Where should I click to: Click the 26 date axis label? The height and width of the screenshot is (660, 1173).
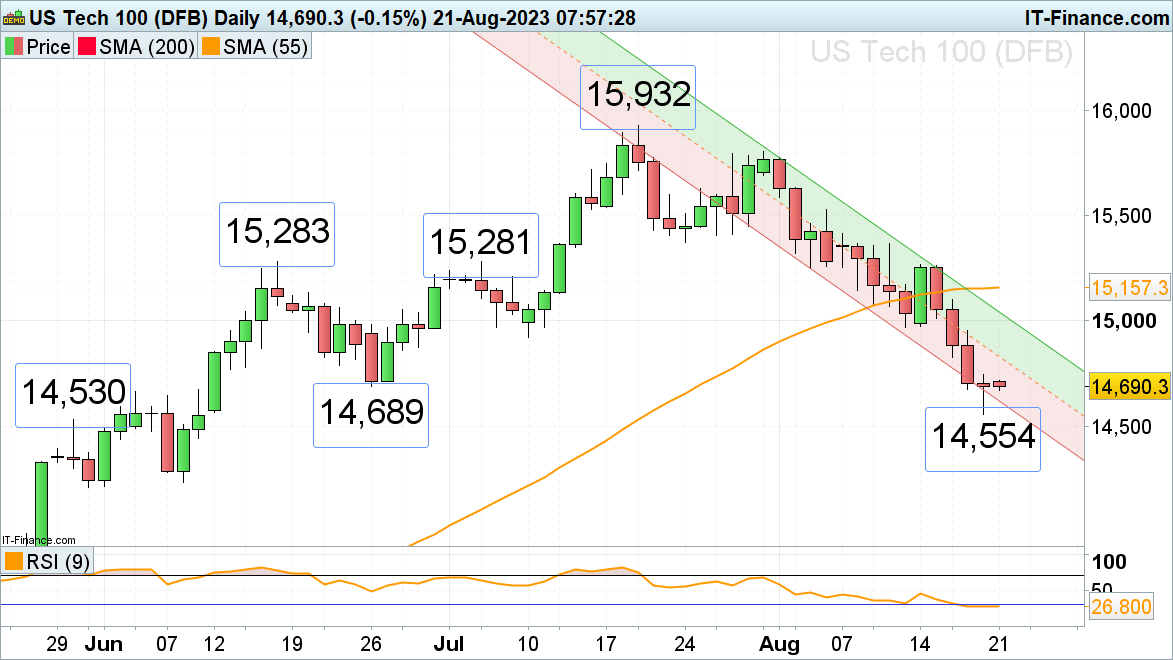click(x=370, y=644)
